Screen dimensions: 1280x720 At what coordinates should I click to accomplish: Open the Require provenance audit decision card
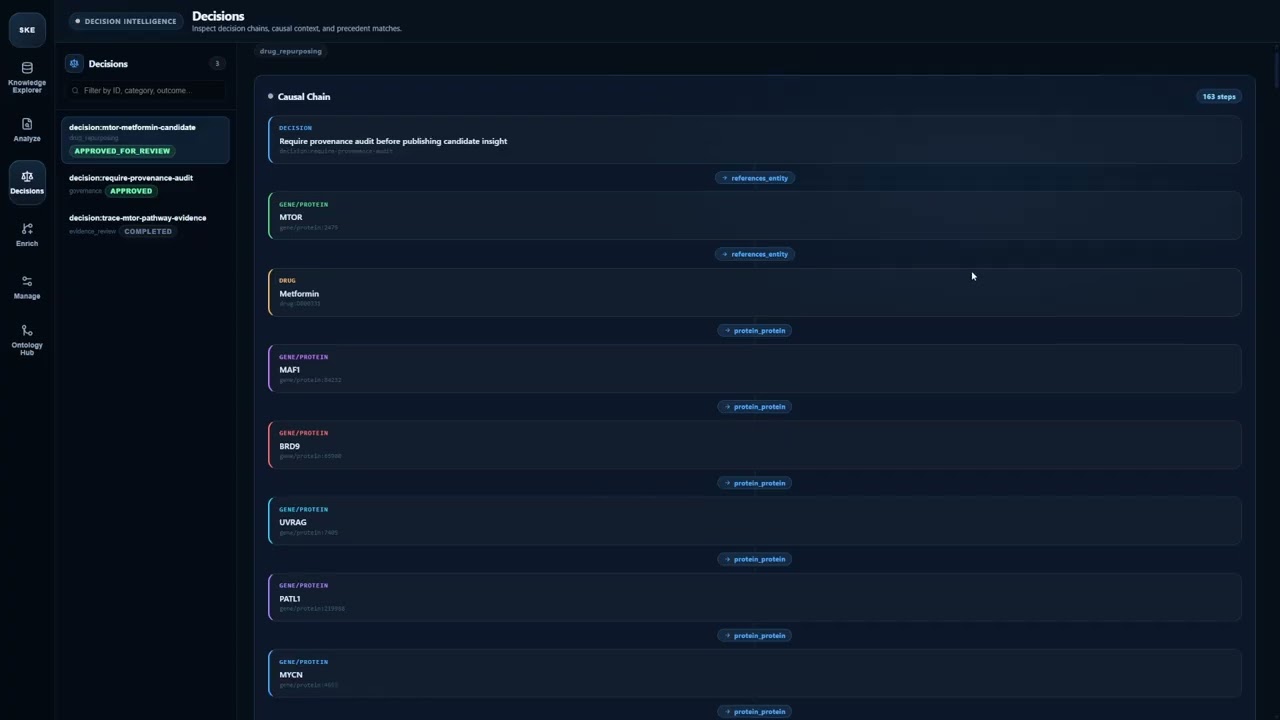755,139
